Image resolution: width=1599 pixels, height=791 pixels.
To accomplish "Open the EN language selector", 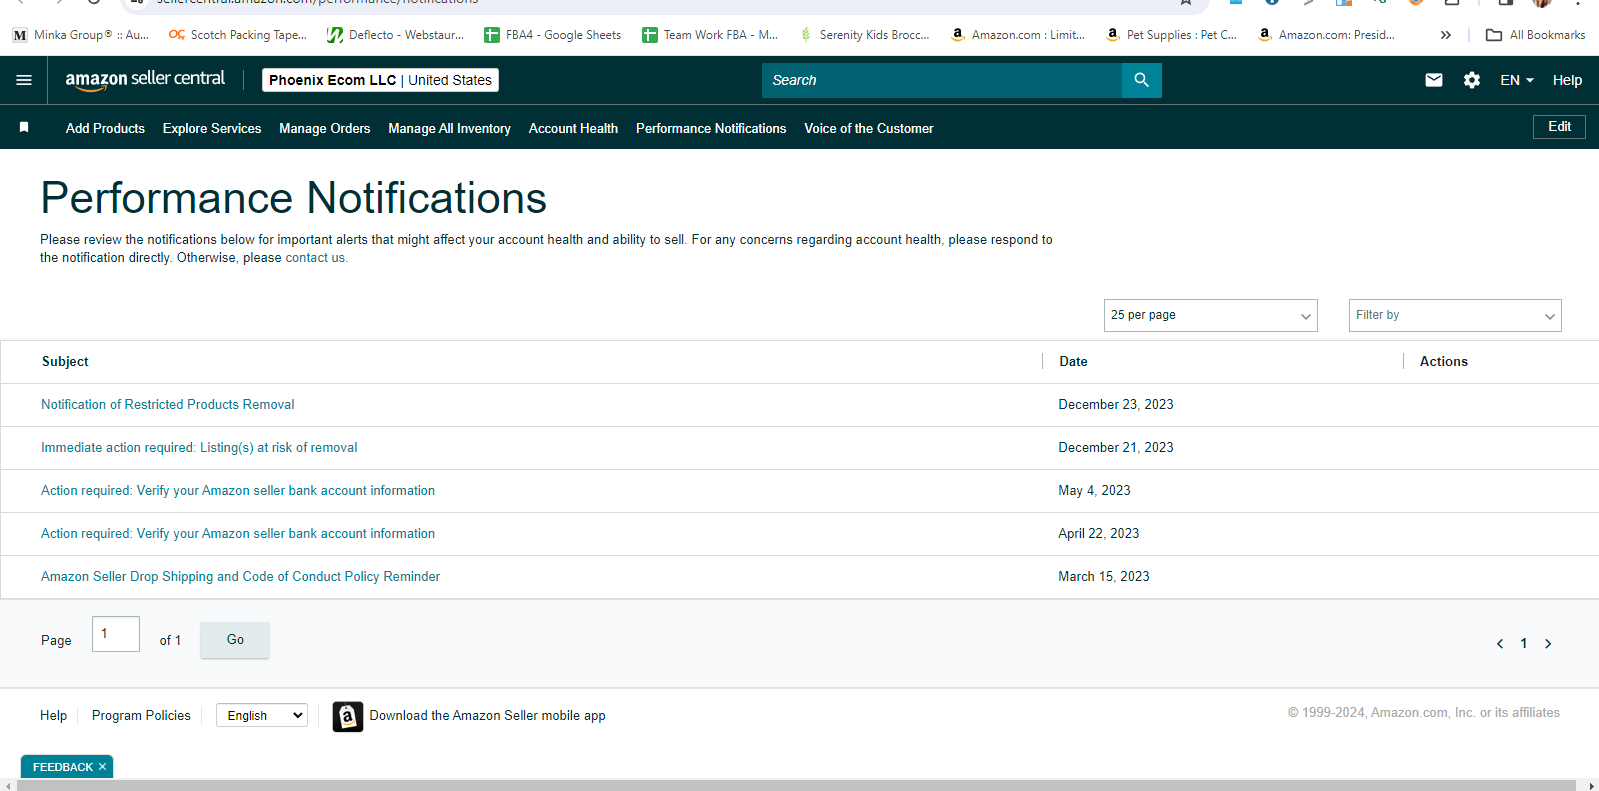I will pos(1517,80).
